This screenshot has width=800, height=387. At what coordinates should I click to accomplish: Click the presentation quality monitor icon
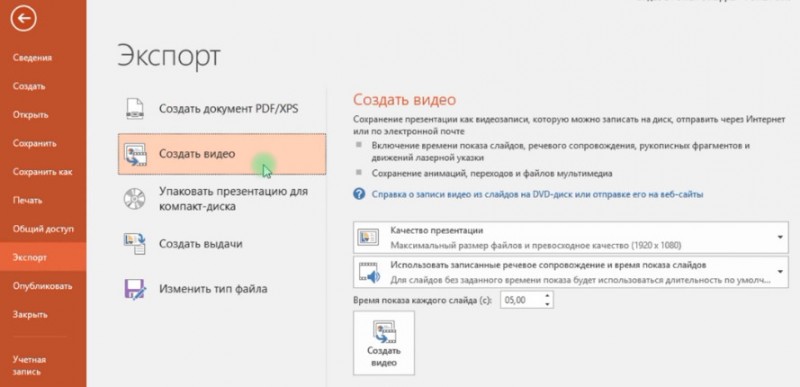coord(368,238)
